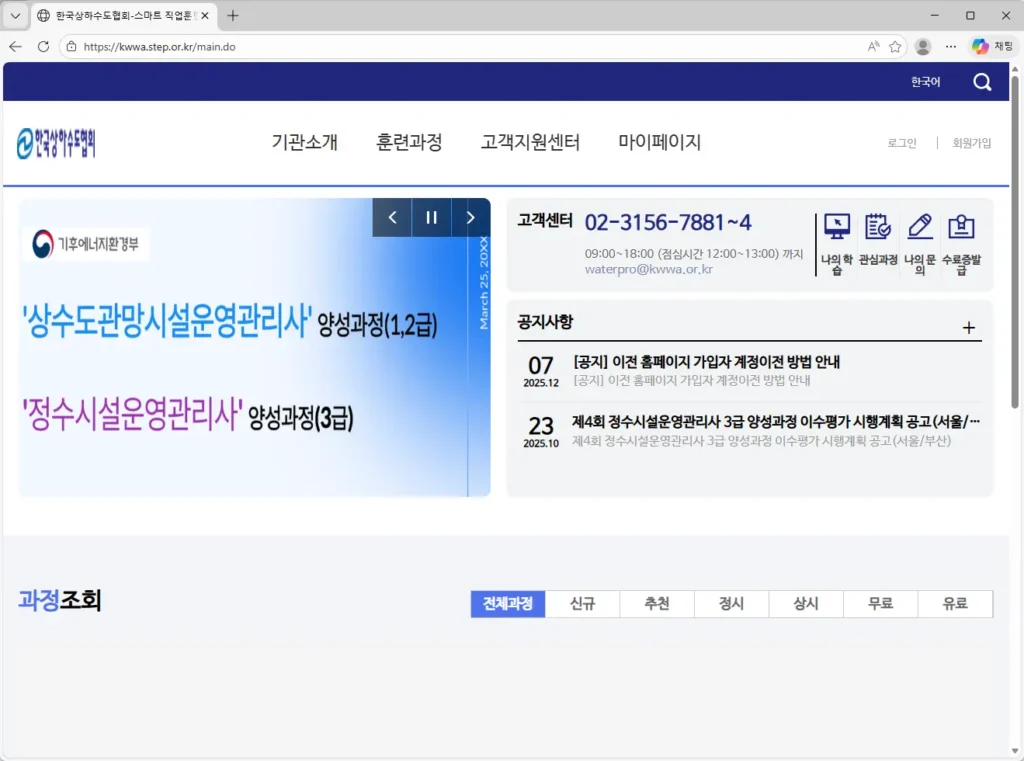Expand the 공지사항 list with the plus
The image size is (1024, 761).
coord(968,327)
